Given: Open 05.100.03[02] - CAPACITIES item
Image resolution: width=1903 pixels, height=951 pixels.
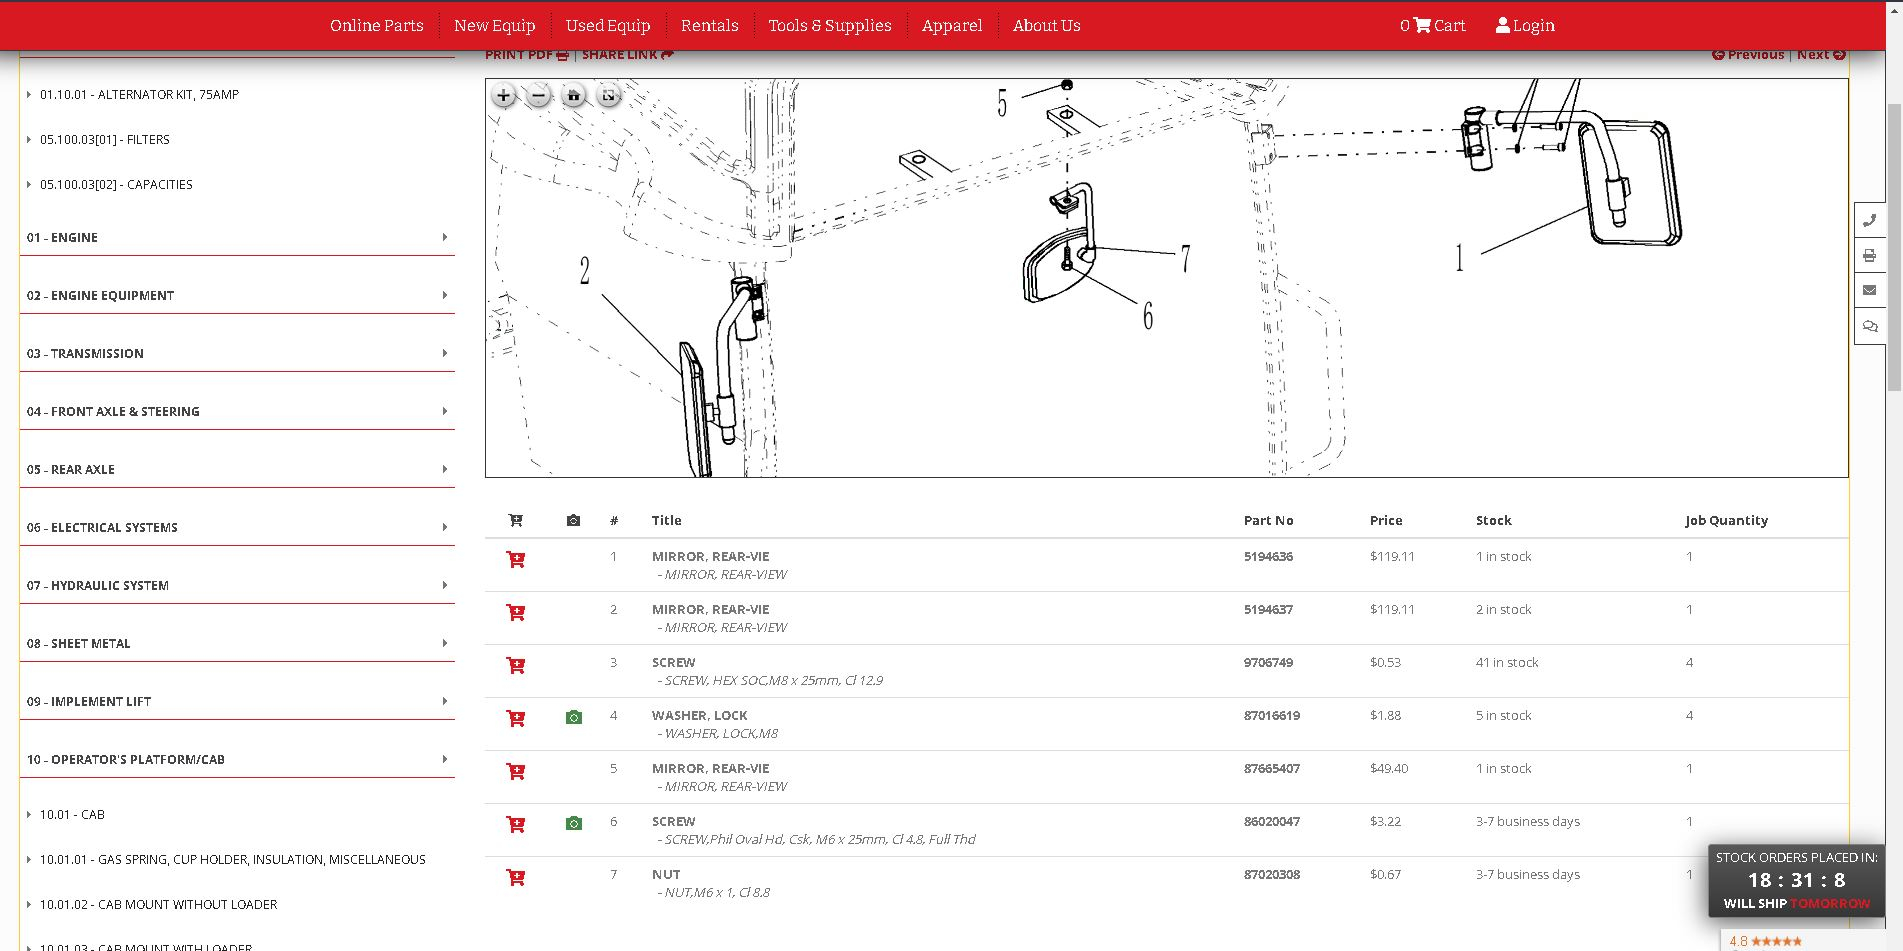Looking at the screenshot, I should tap(116, 185).
